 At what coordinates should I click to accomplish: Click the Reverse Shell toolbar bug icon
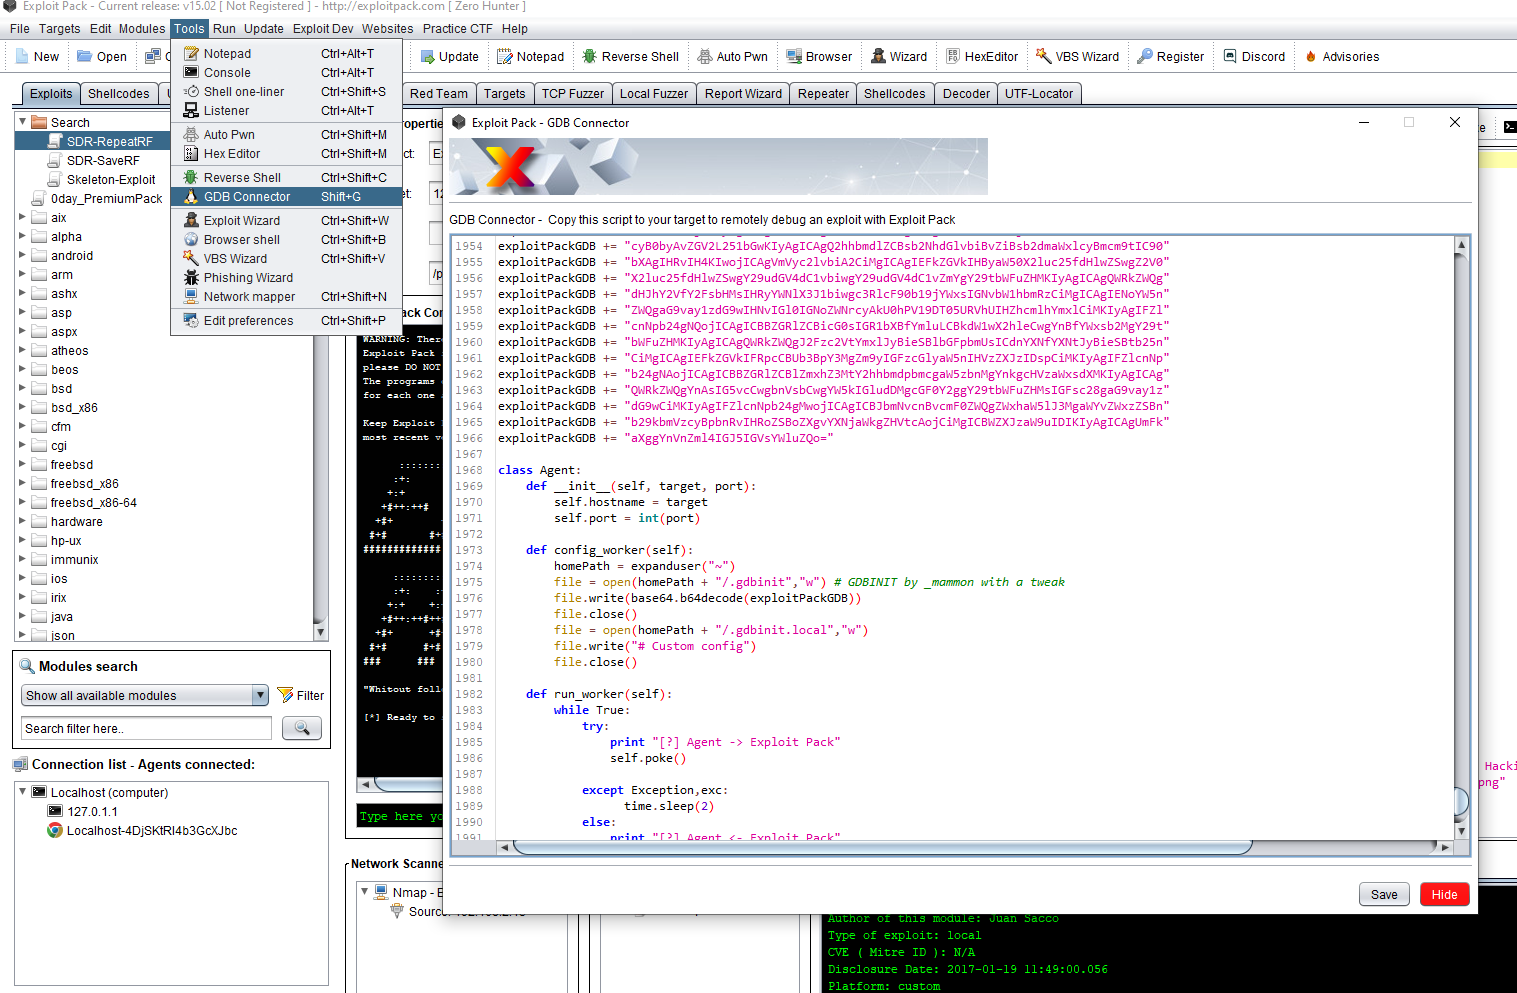(x=590, y=57)
